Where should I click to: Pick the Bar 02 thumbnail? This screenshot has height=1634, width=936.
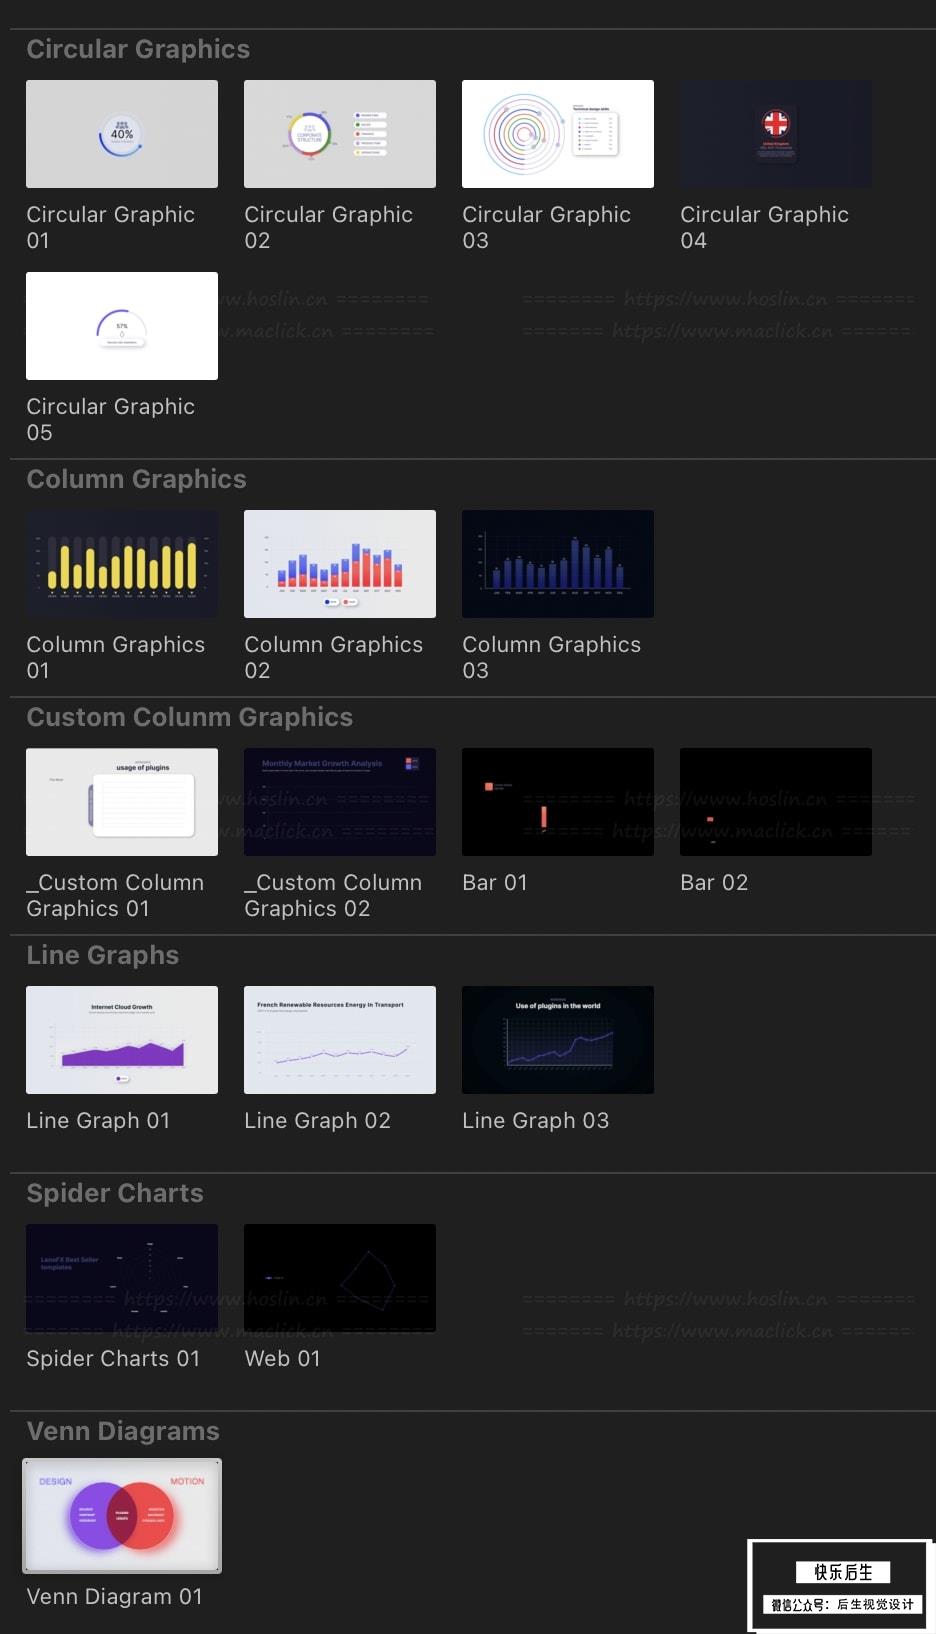point(776,802)
